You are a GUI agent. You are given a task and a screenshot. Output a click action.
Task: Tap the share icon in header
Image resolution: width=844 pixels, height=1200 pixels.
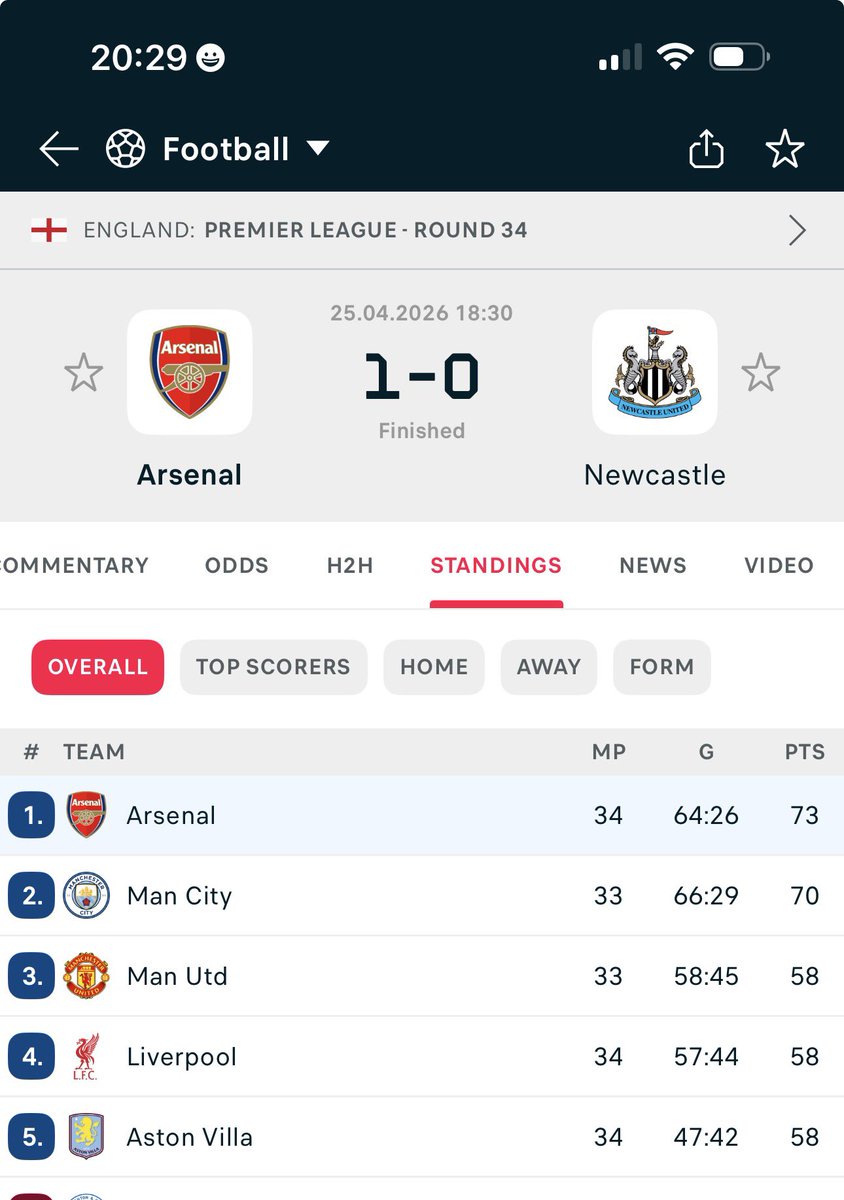pyautogui.click(x=706, y=150)
